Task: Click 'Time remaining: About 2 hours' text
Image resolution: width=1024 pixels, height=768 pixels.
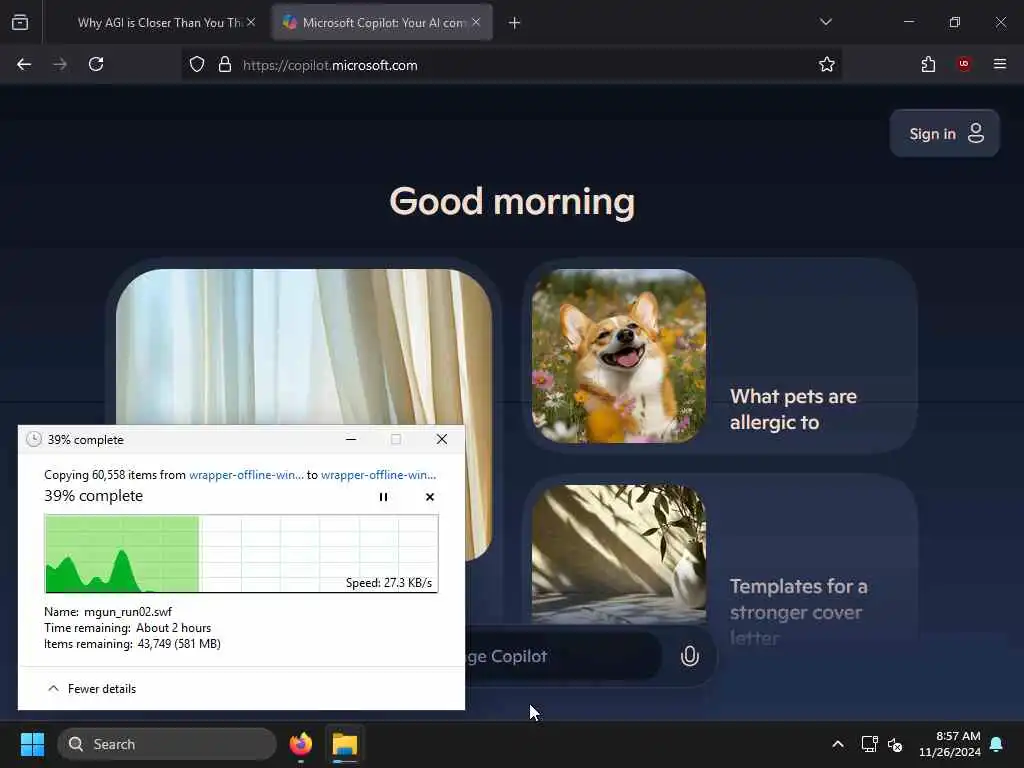Action: click(127, 628)
